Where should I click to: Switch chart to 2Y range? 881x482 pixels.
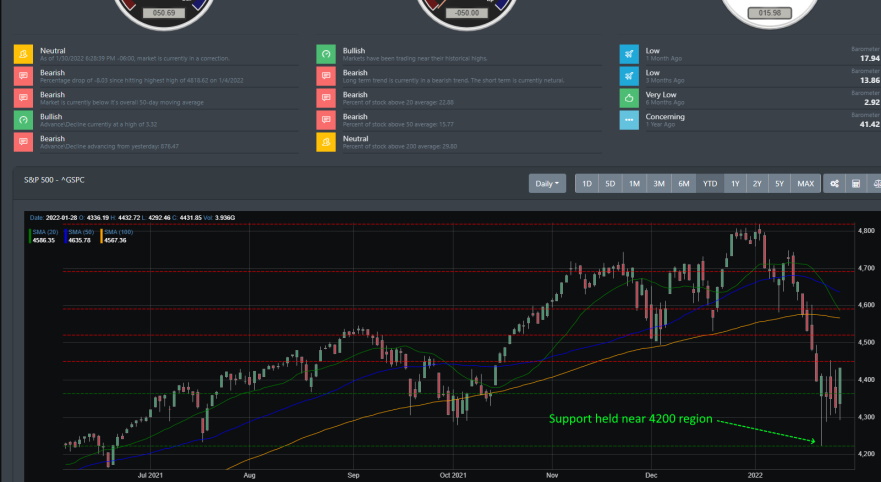click(757, 184)
